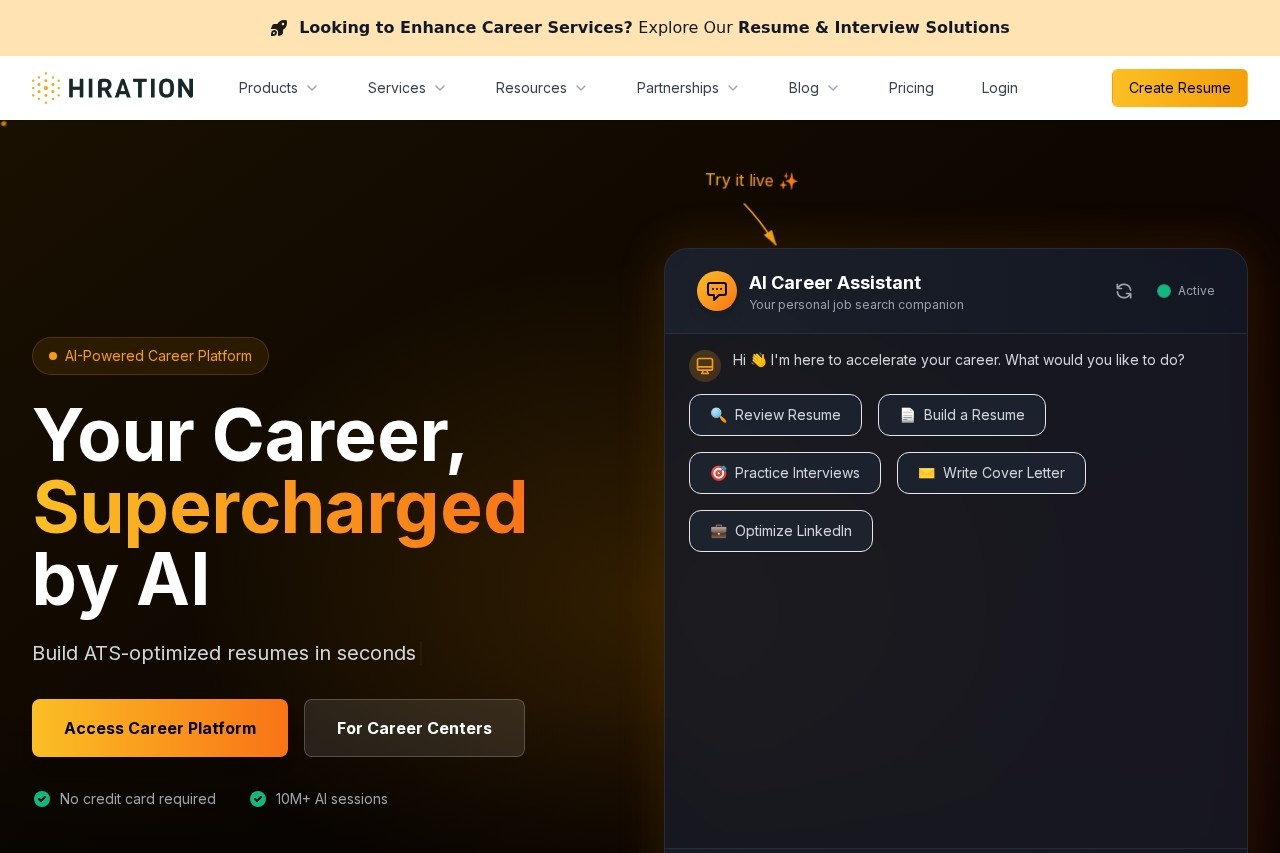Expand the Products dropdown menu
Screen dimensions: 1280x853
278,88
